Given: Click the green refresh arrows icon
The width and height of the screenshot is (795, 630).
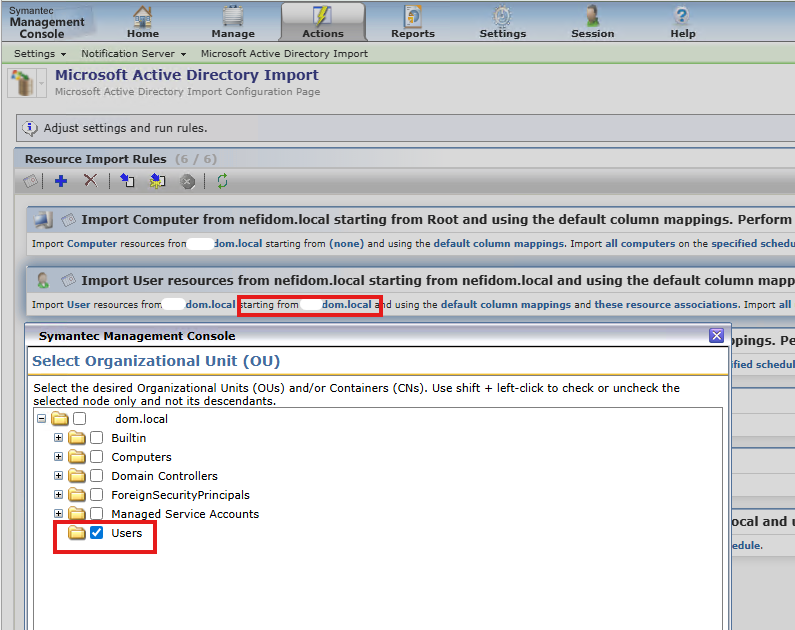Looking at the screenshot, I should [222, 181].
